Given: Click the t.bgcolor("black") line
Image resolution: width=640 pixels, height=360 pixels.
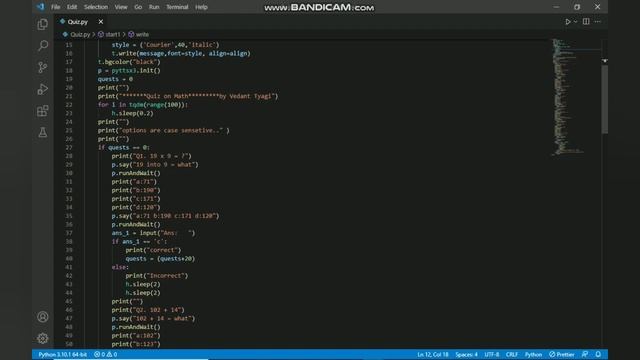Looking at the screenshot, I should point(129,62).
